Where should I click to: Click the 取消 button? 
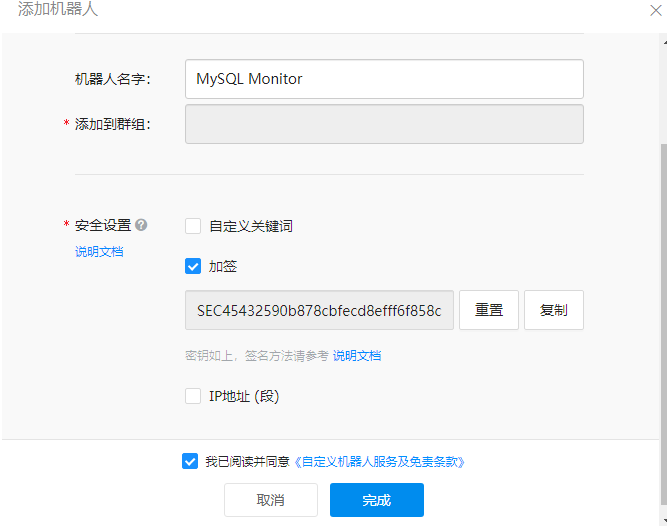pyautogui.click(x=270, y=500)
